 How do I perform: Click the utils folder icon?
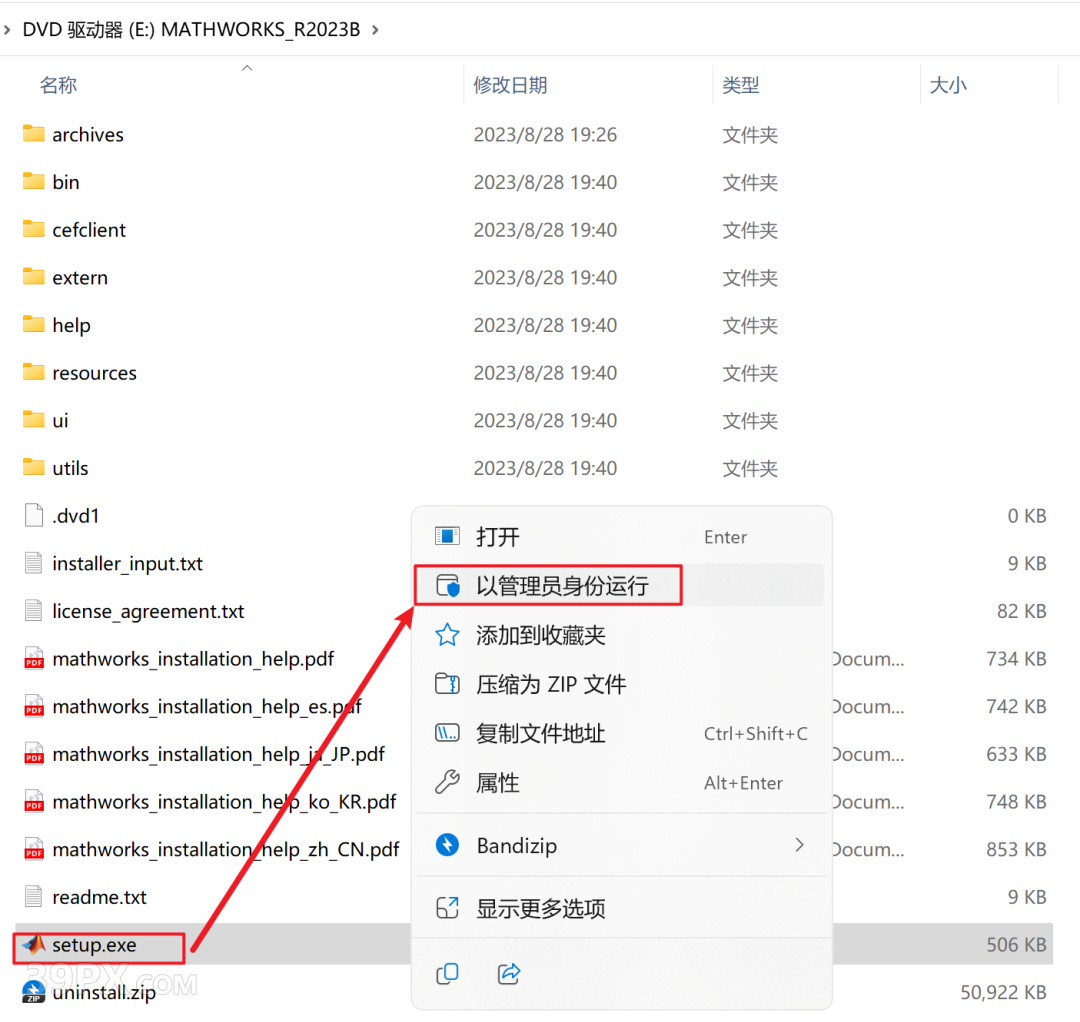[34, 467]
